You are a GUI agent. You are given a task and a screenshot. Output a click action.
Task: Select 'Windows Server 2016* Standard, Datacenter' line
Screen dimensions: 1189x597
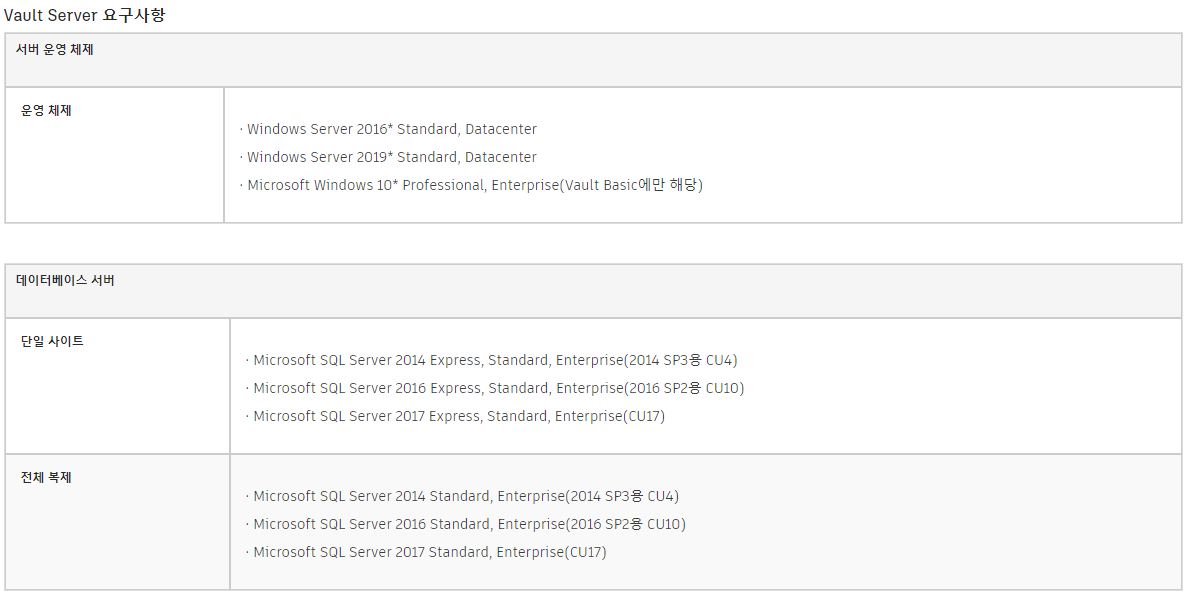388,129
